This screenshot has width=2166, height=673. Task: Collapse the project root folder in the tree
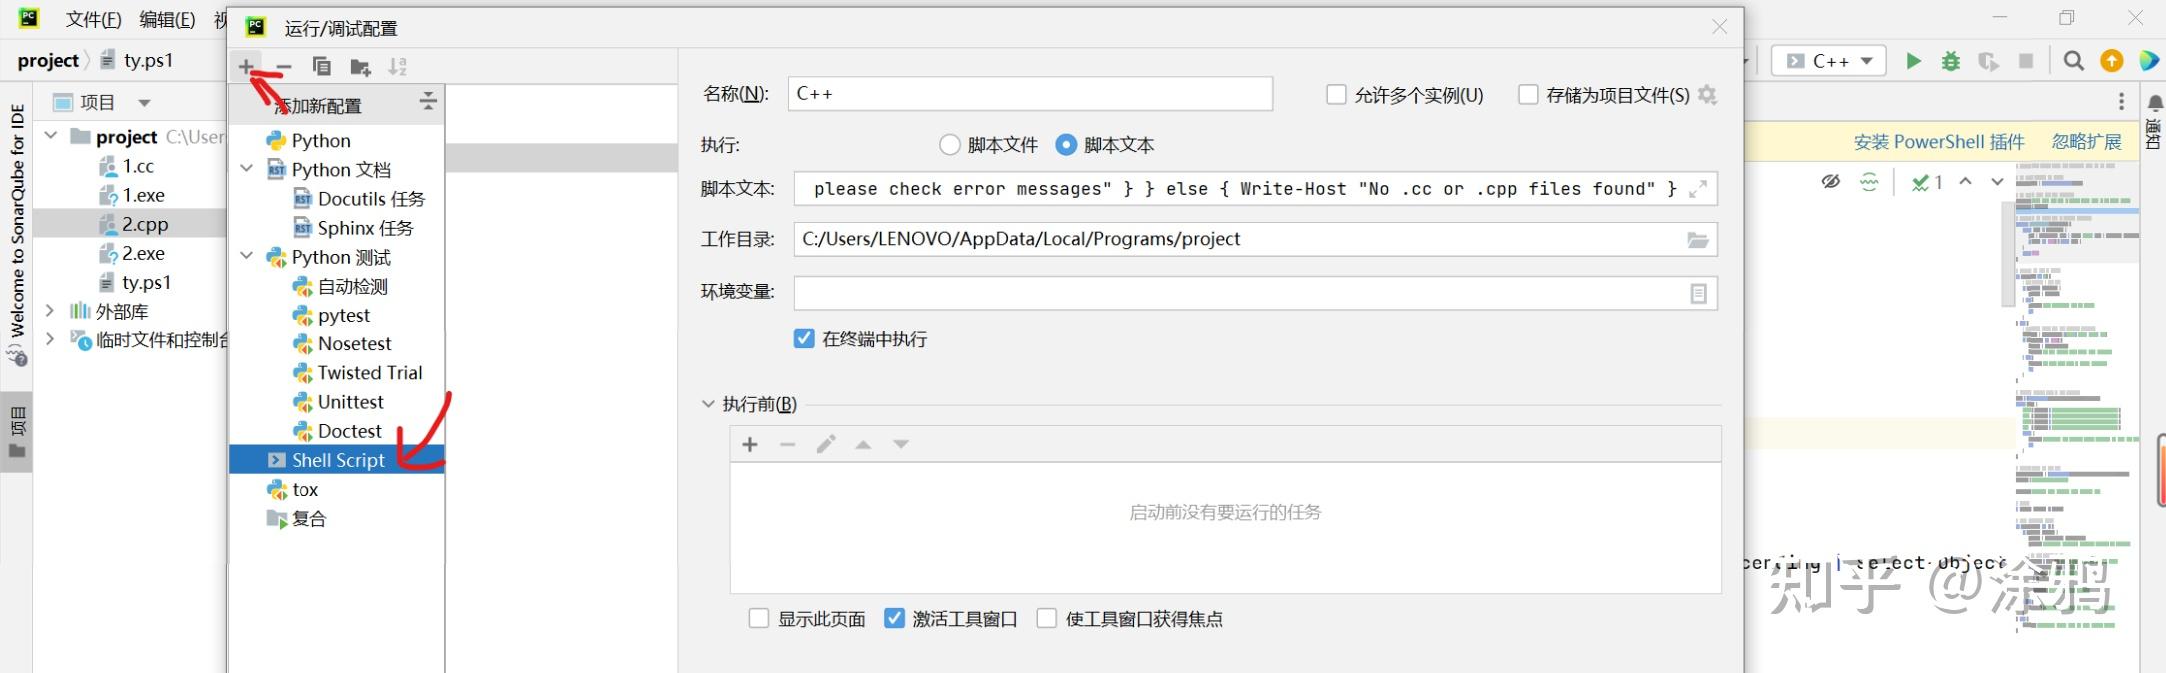point(50,135)
